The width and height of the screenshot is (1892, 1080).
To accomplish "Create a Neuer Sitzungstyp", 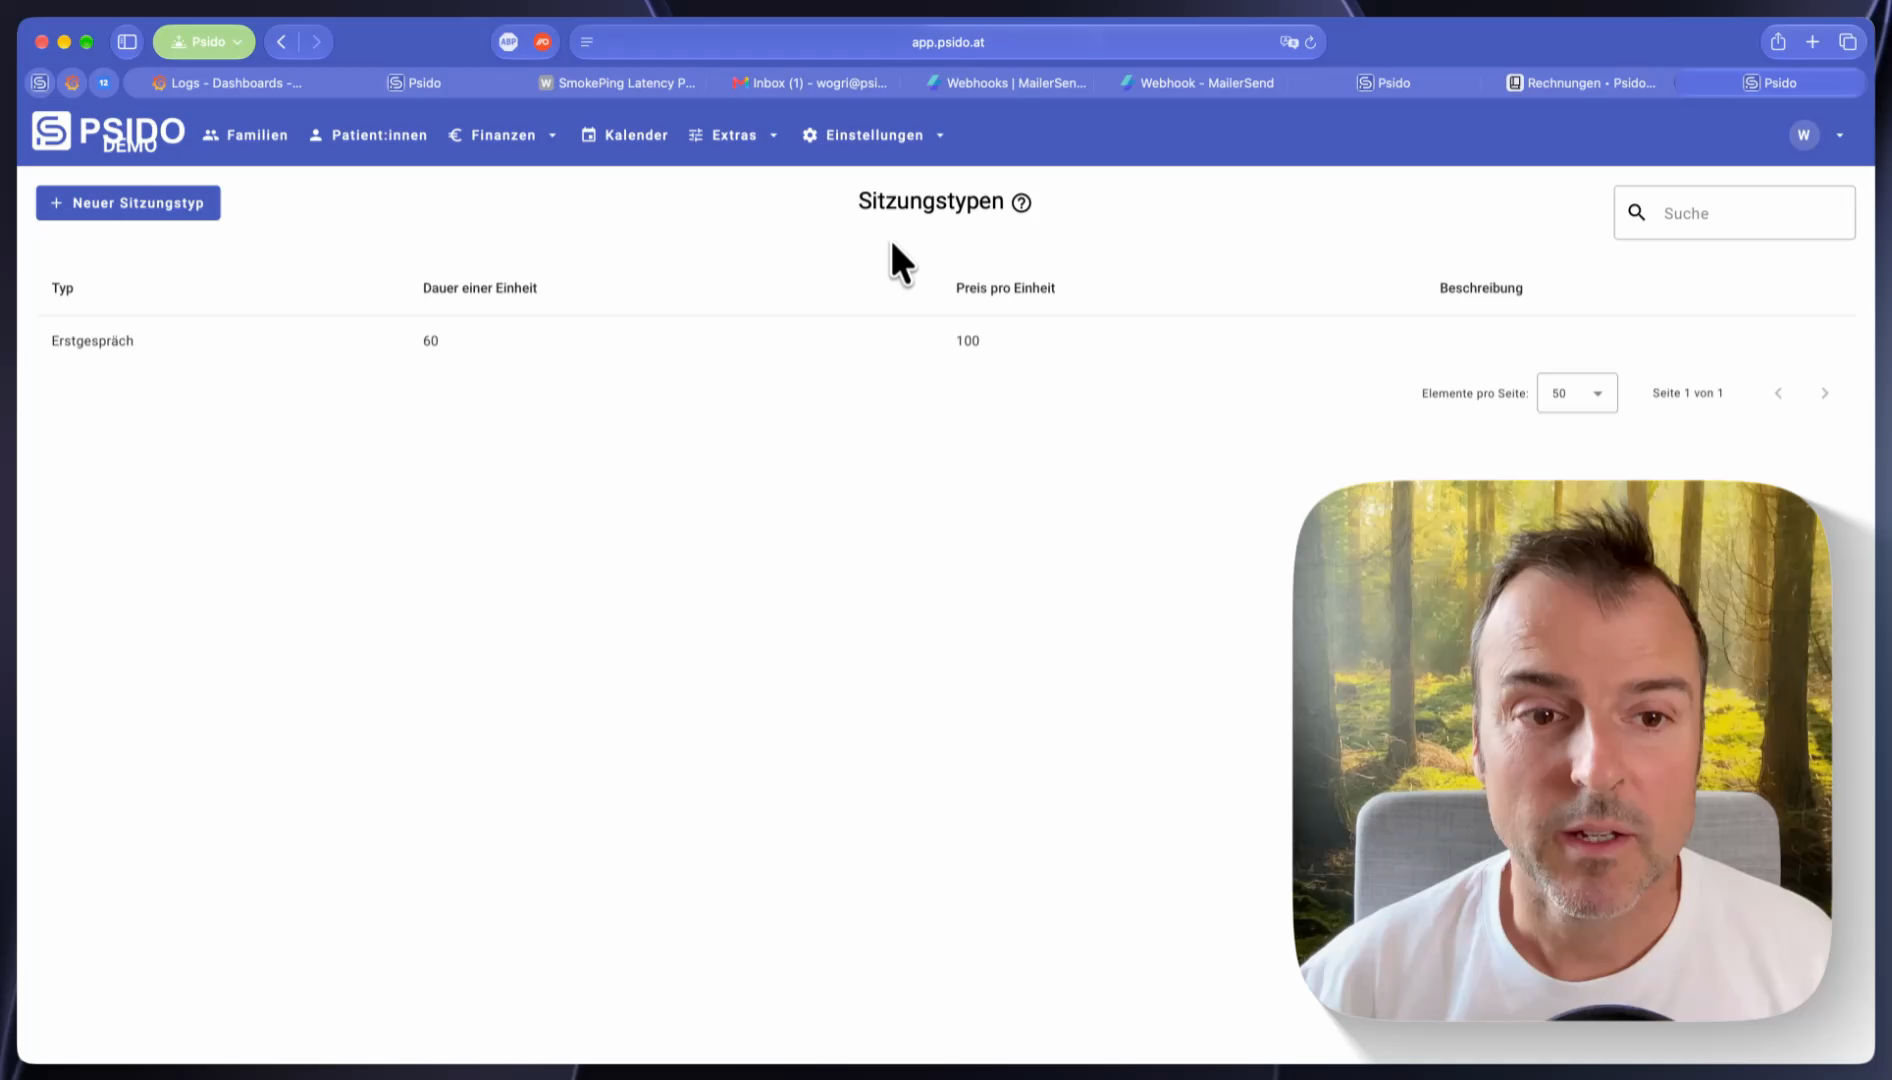I will (x=128, y=203).
